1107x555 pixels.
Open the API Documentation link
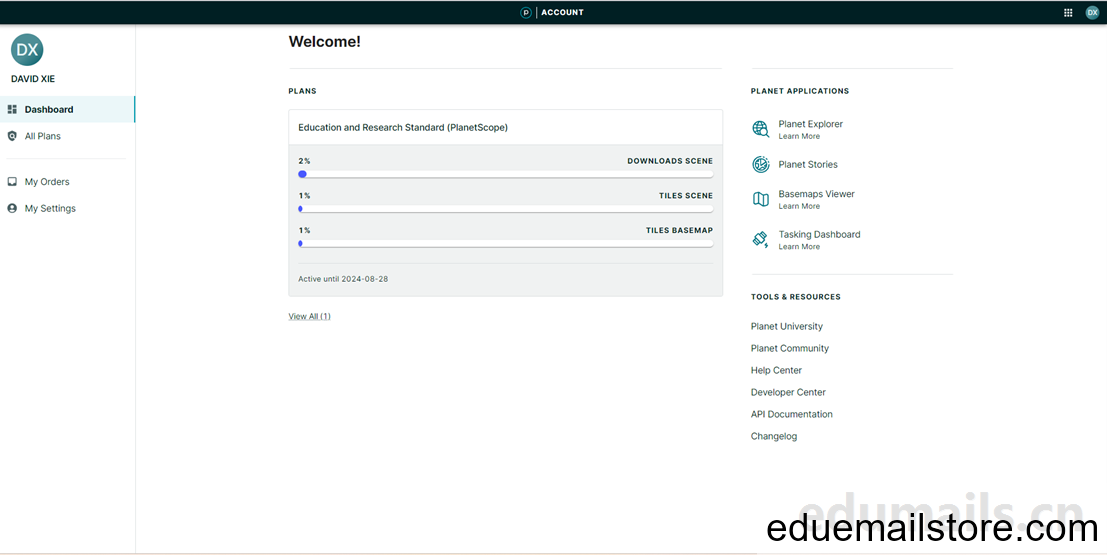pyautogui.click(x=791, y=414)
